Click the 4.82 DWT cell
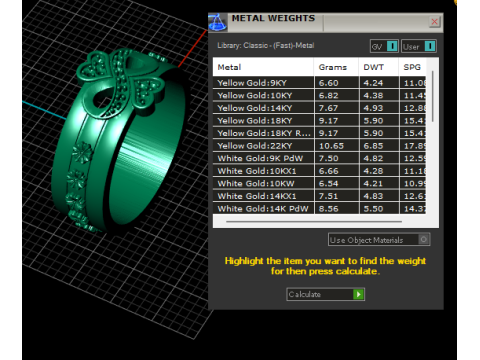The image size is (480, 360). [x=379, y=158]
